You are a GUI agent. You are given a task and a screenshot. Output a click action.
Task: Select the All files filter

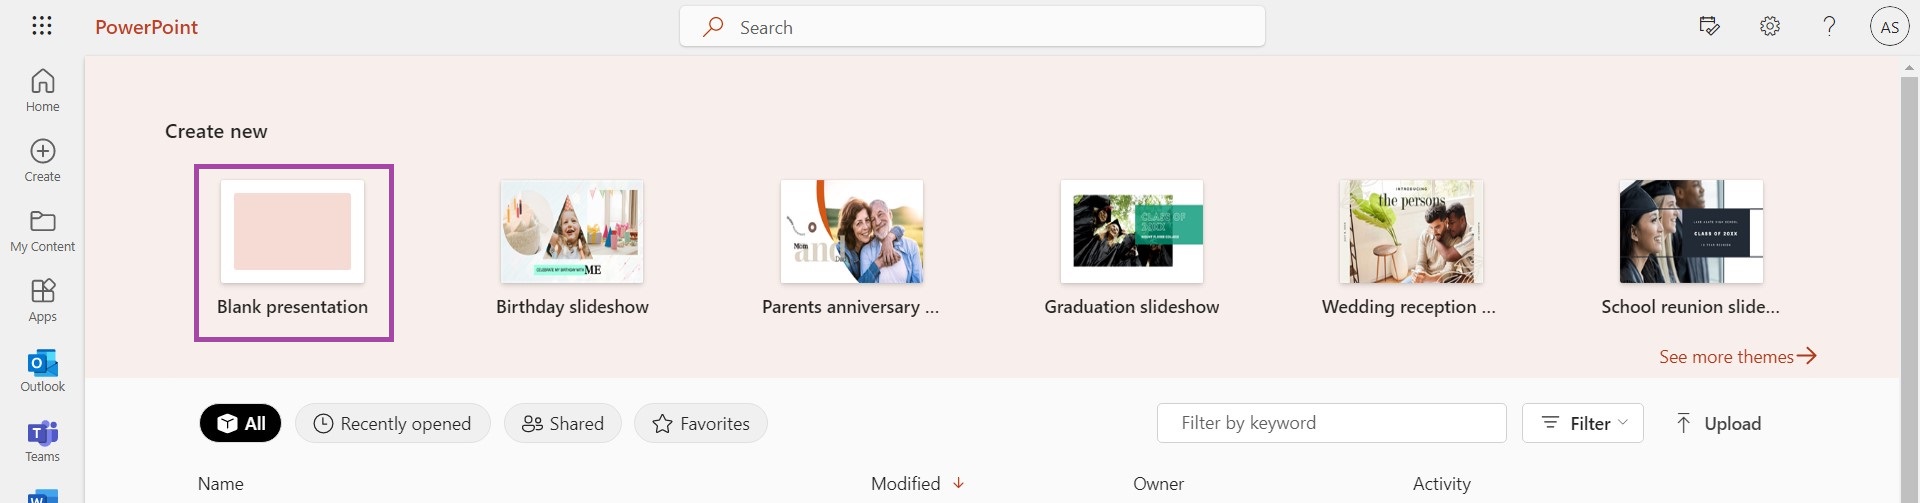[x=240, y=423]
